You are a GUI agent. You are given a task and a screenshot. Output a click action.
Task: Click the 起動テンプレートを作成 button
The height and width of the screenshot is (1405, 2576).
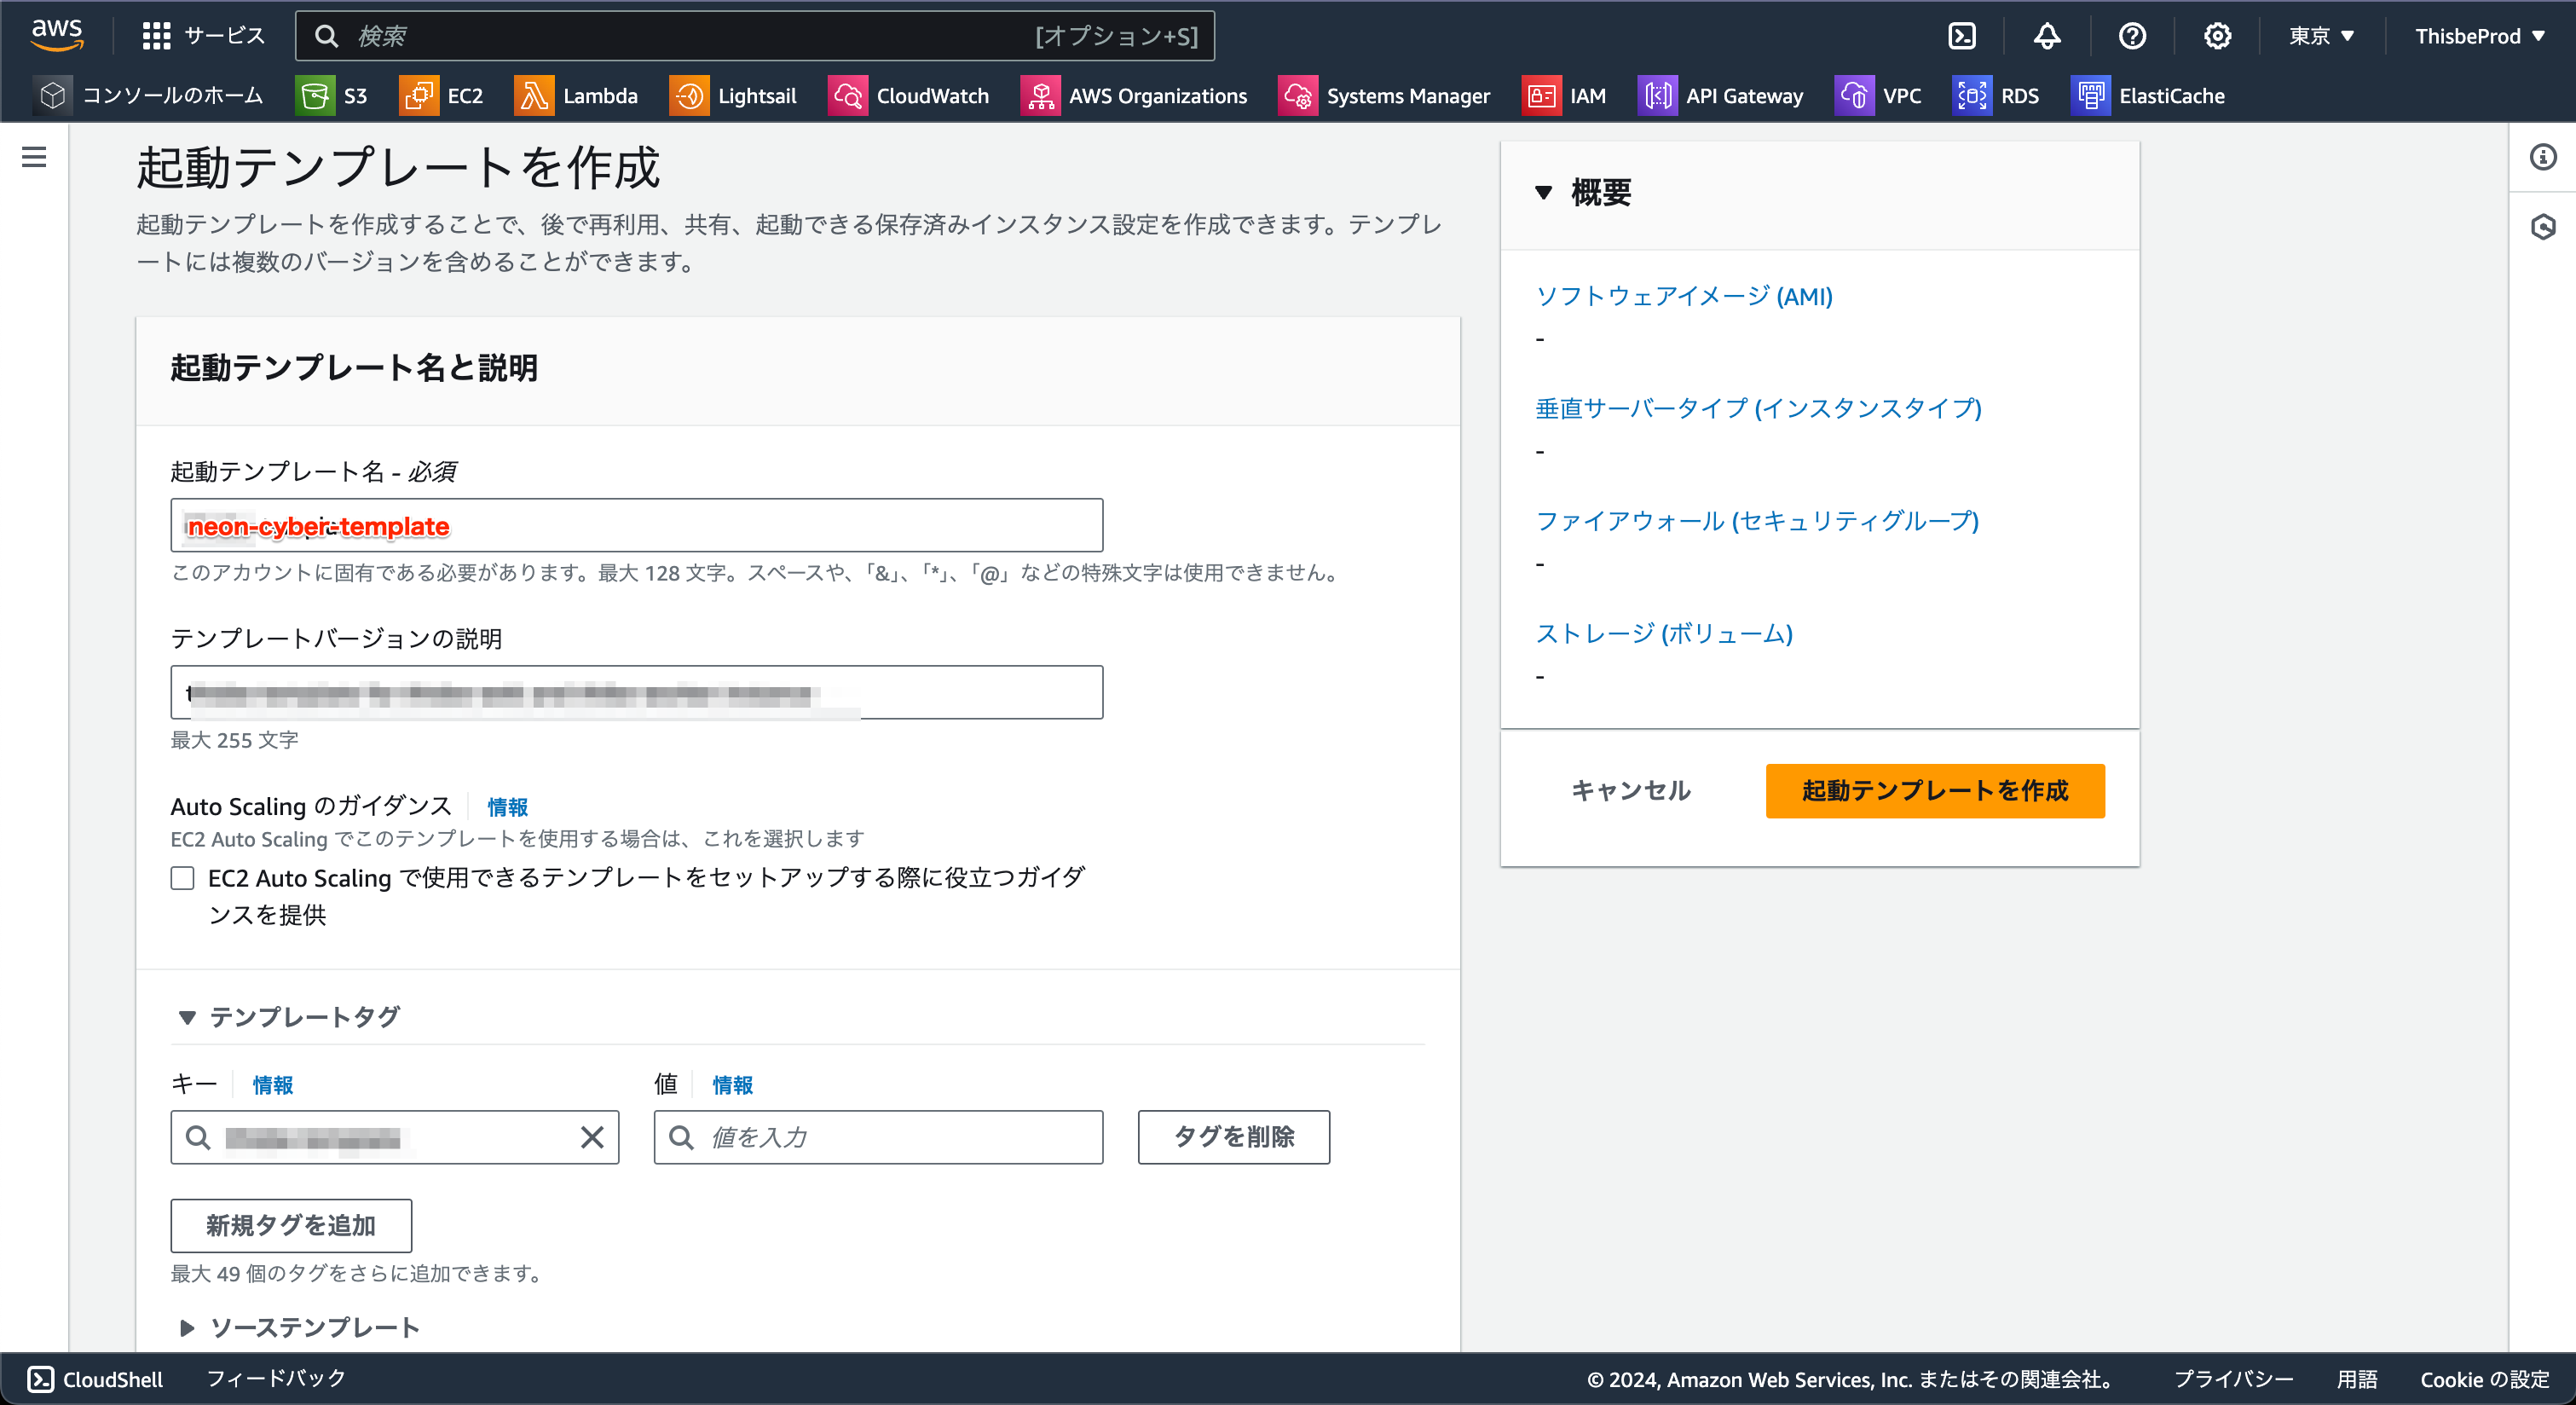1934,791
